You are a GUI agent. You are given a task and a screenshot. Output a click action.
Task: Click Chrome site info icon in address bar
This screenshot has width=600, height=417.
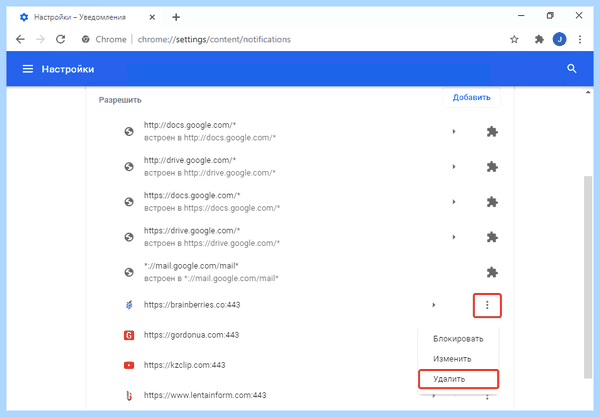[86, 39]
